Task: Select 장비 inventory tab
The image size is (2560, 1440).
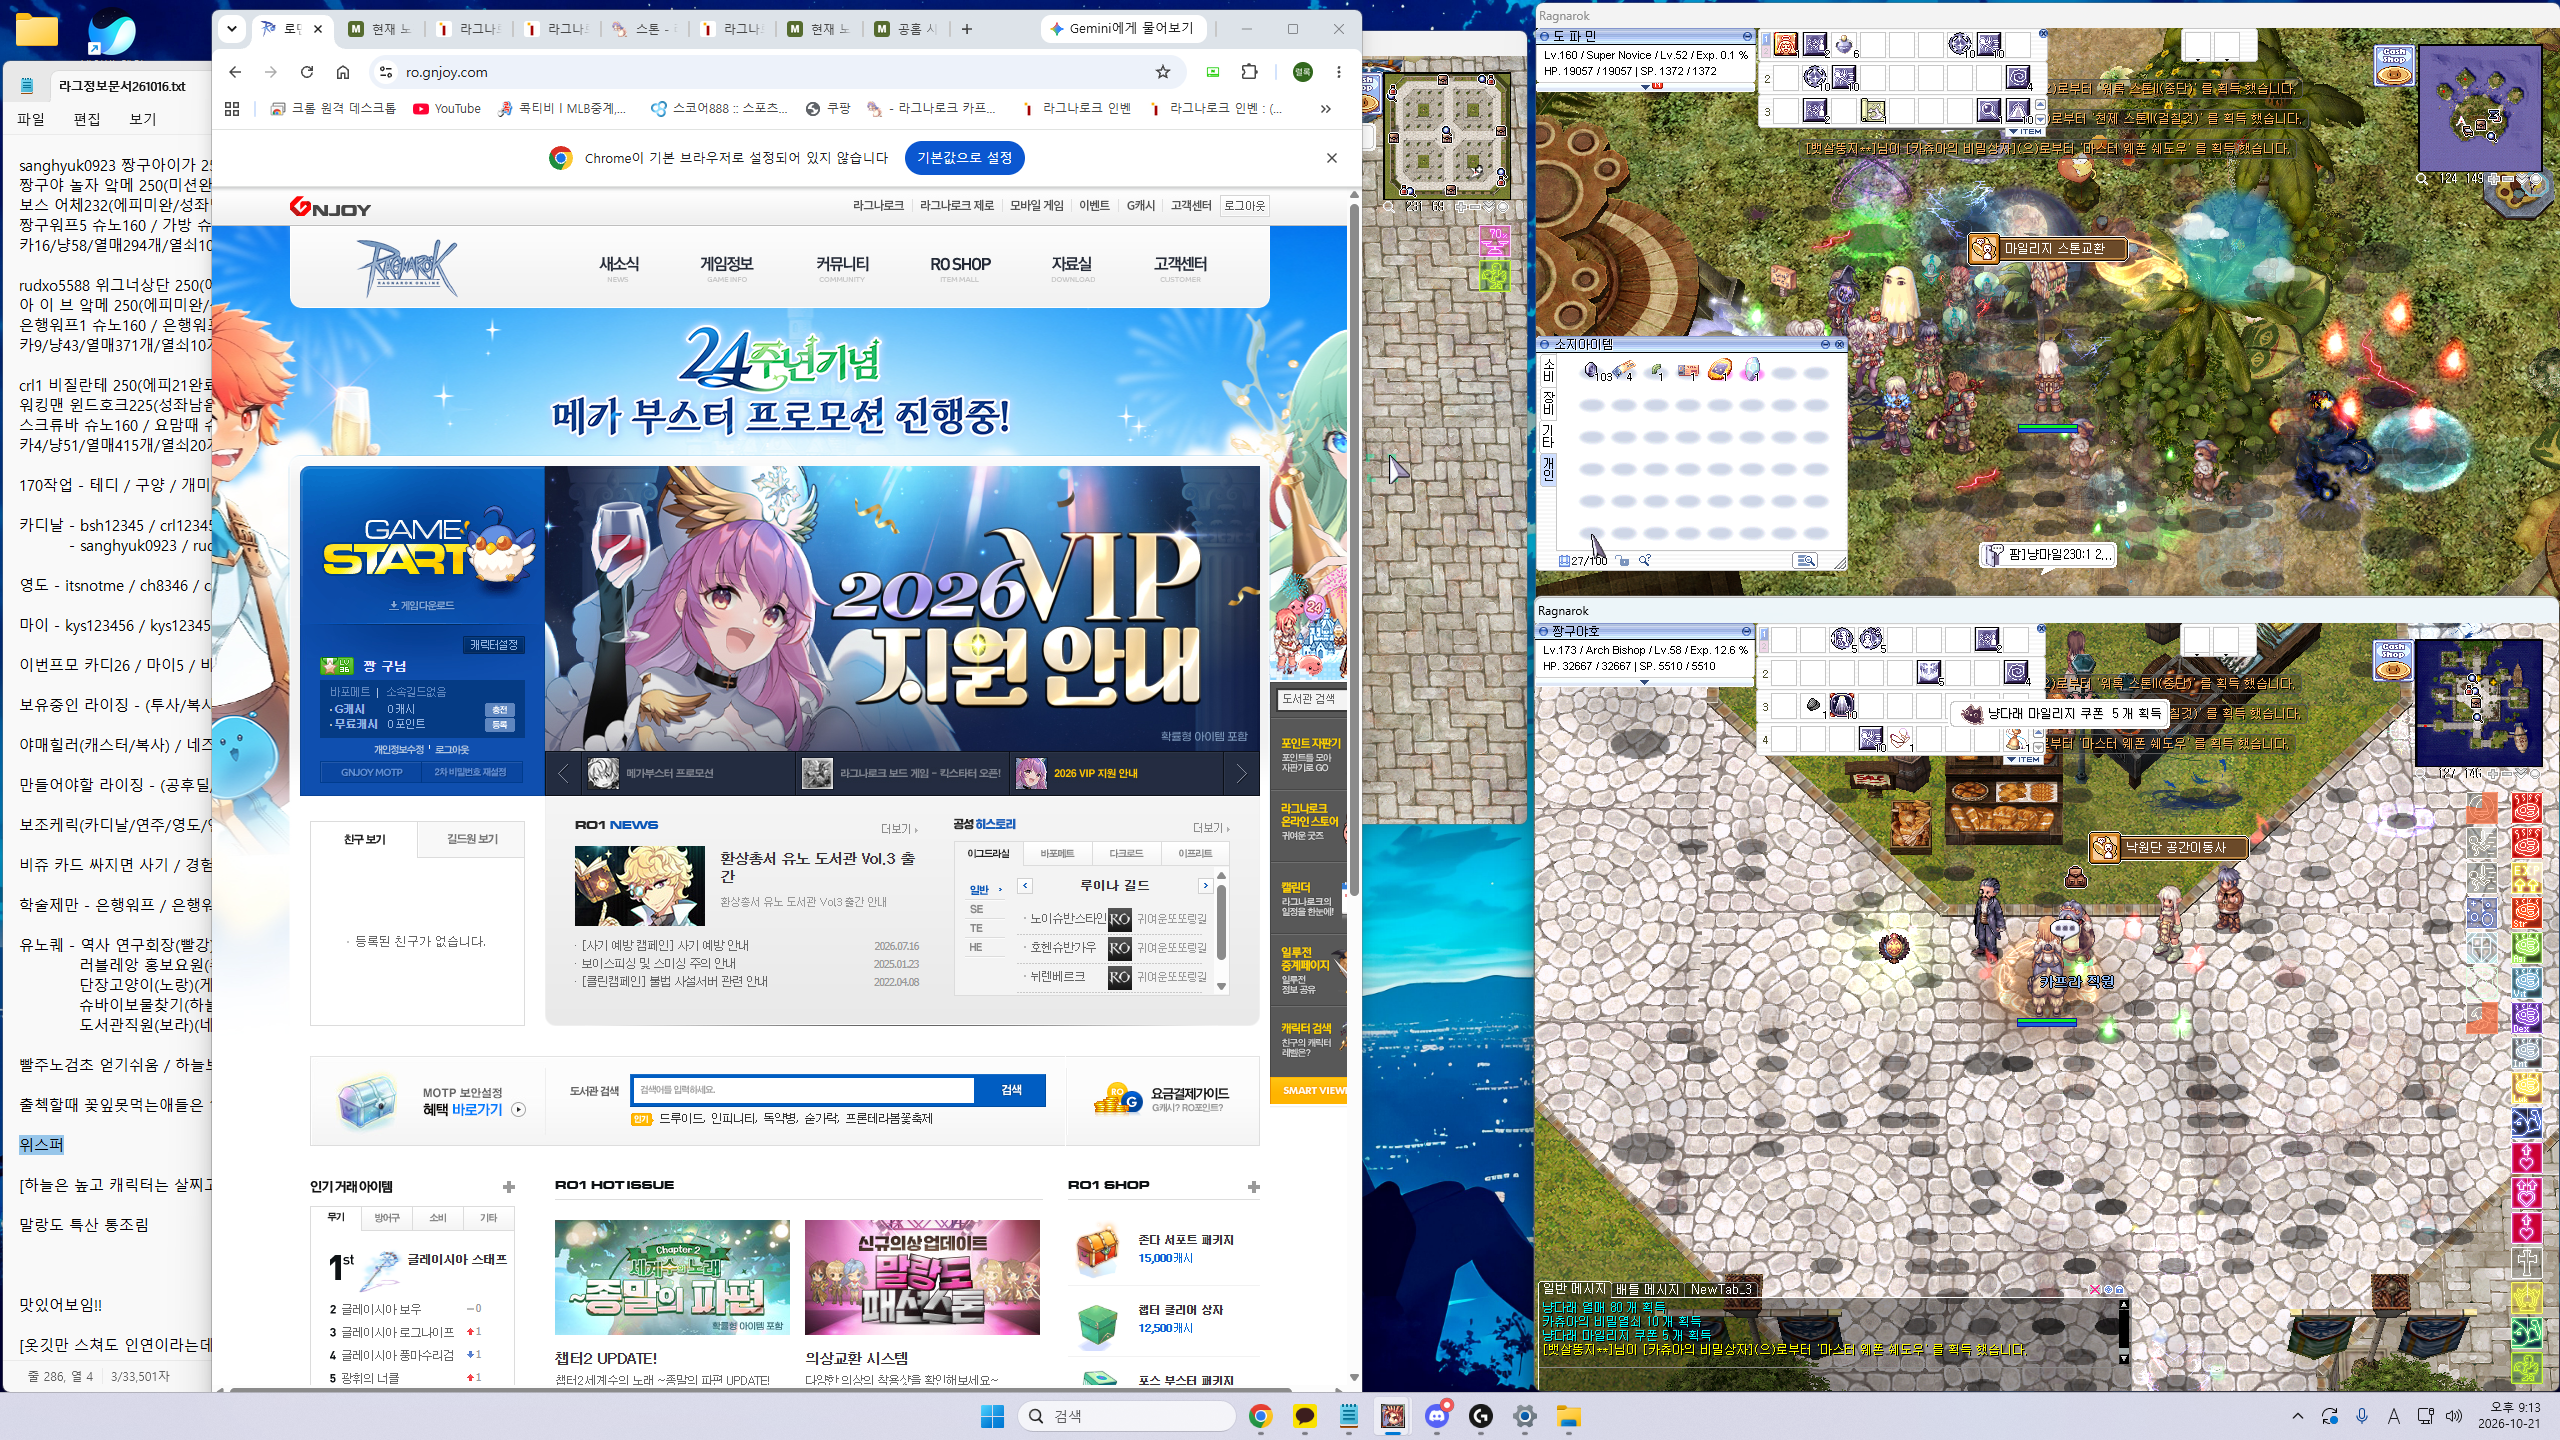Action: coord(1548,402)
